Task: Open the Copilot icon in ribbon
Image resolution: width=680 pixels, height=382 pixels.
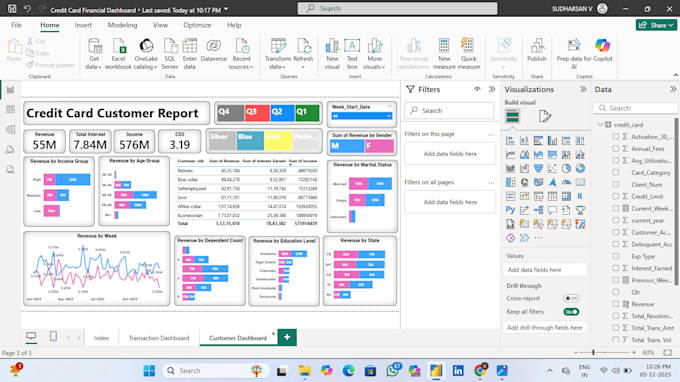Action: (x=603, y=45)
